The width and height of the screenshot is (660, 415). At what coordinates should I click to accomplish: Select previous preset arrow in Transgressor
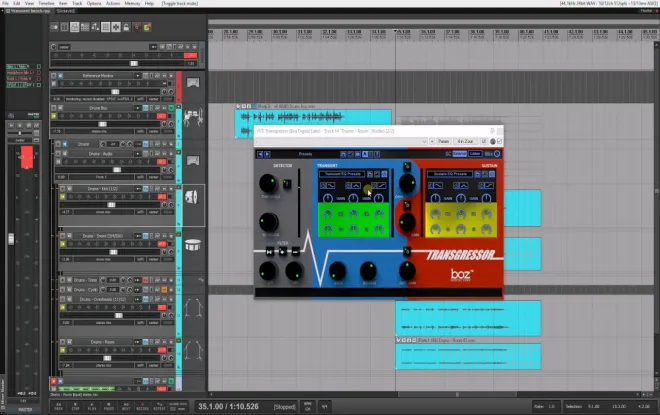point(260,154)
